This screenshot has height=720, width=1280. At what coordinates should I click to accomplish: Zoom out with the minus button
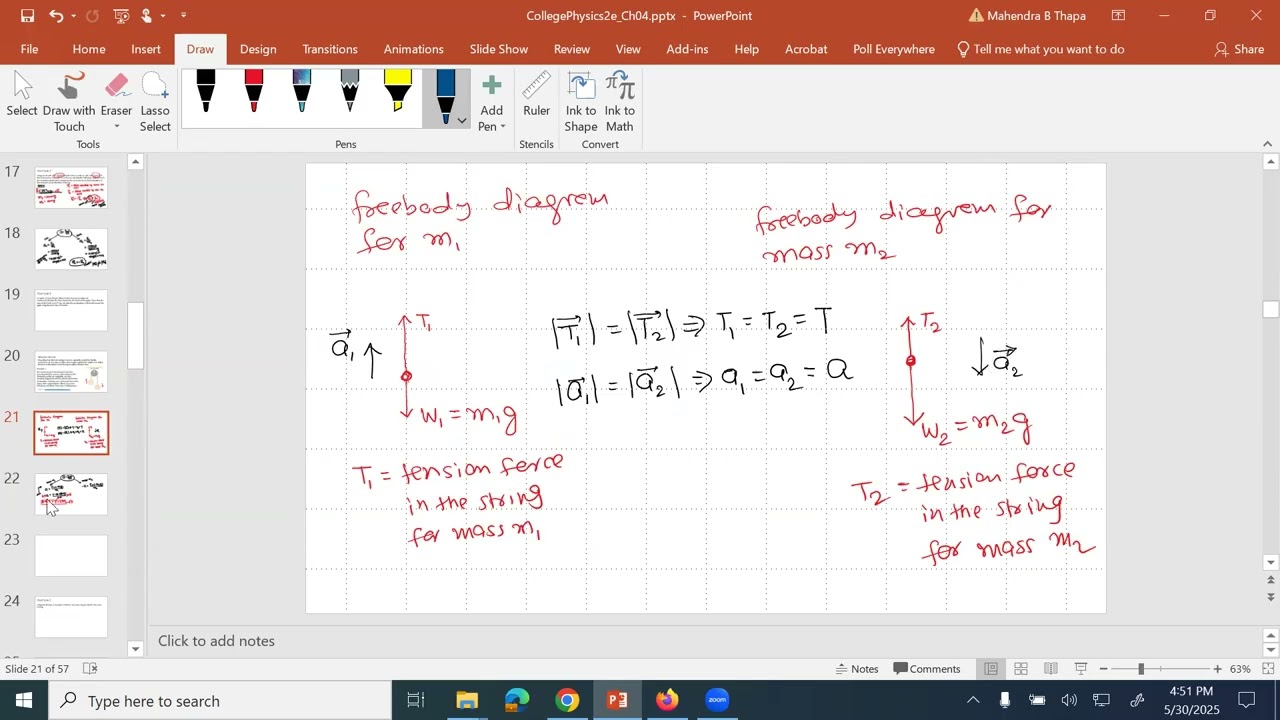tap(1104, 669)
